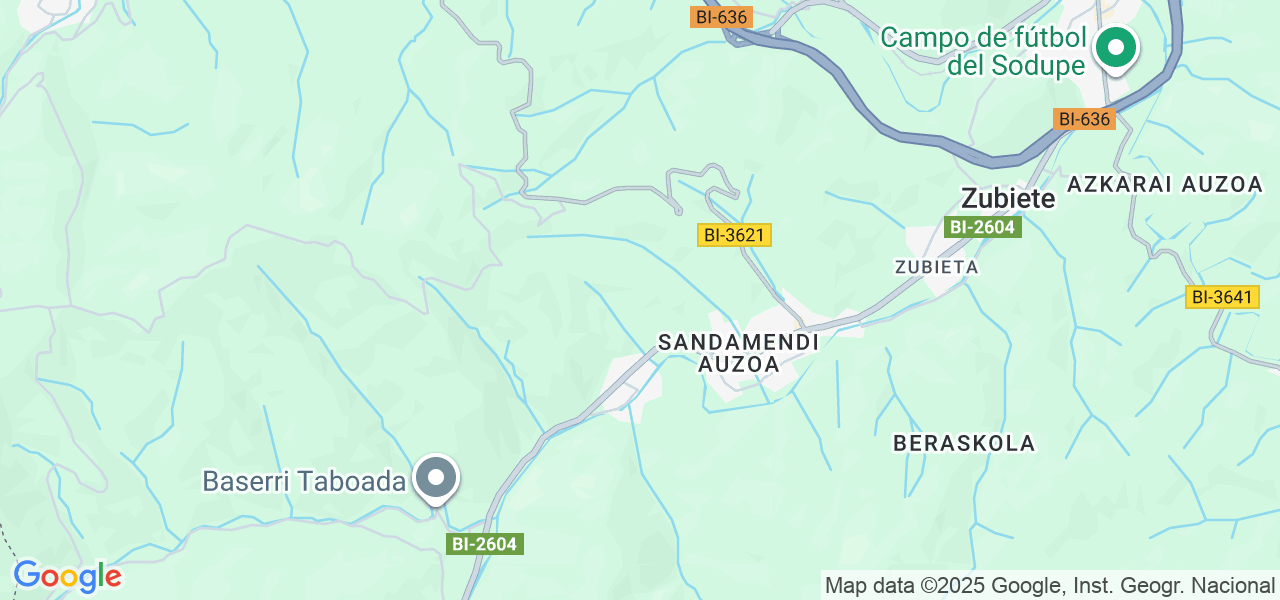
Task: Click the AZKARAI AUZOA label
Action: (1165, 184)
